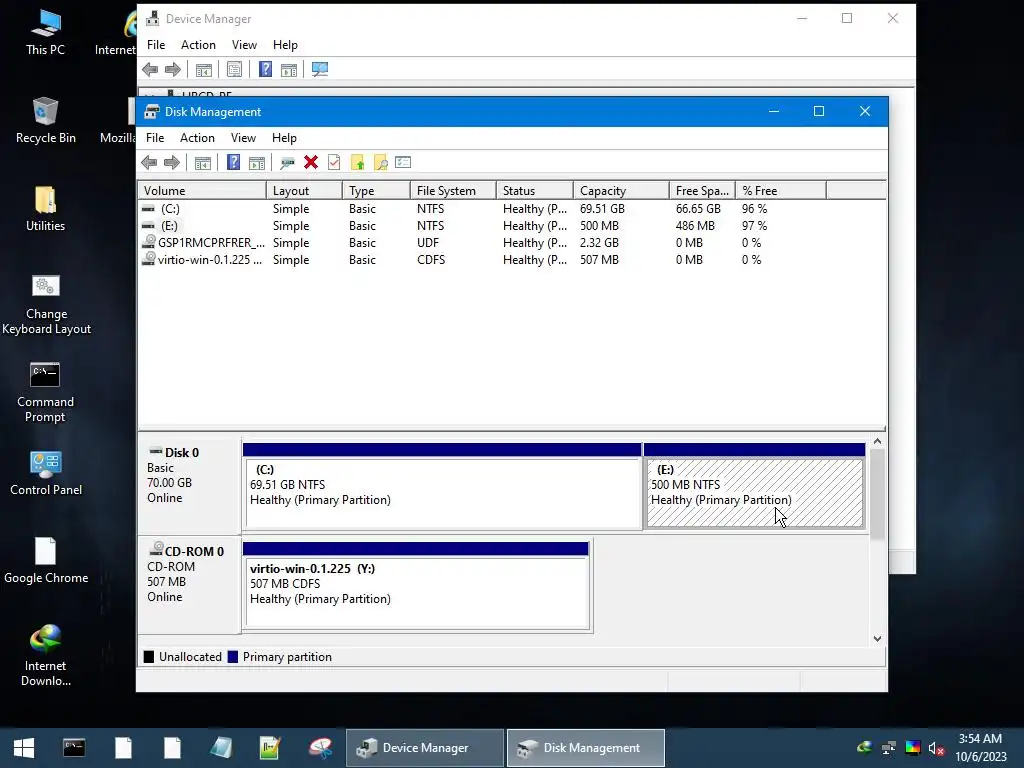This screenshot has width=1024, height=768.
Task: Sort by Volume column header
Action: click(x=202, y=191)
